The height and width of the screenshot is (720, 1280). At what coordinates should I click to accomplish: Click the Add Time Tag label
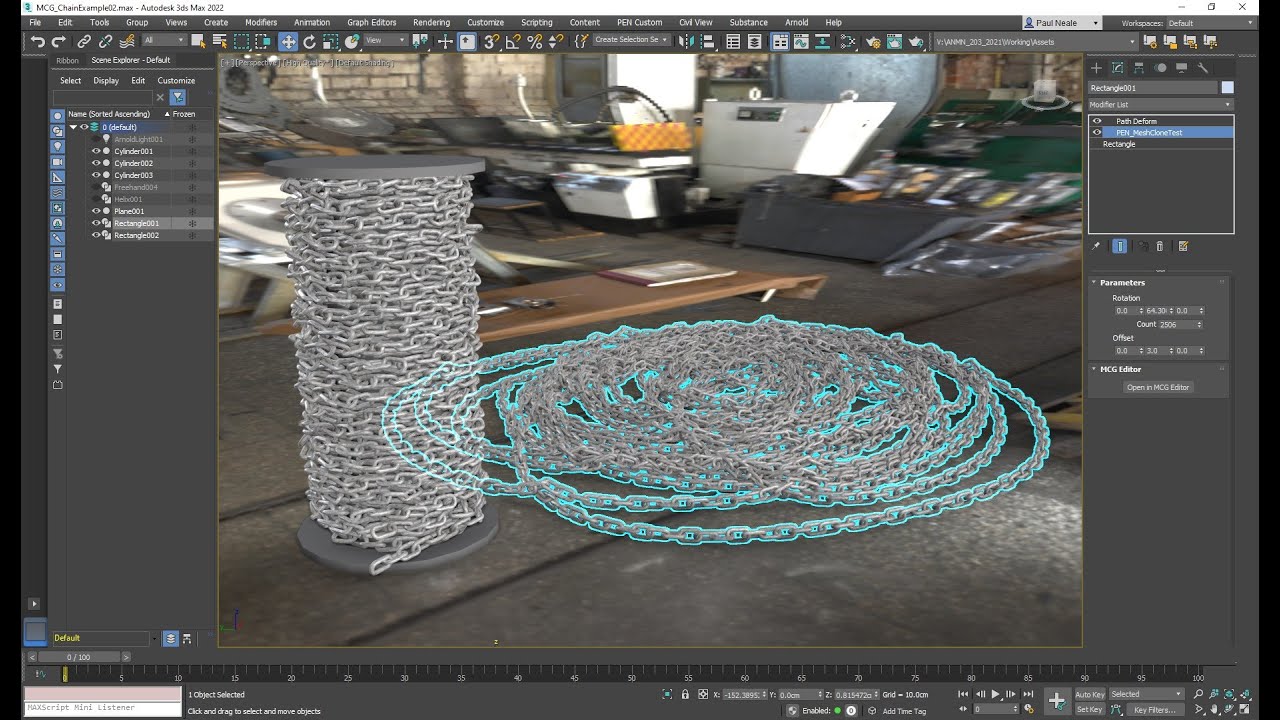(904, 711)
